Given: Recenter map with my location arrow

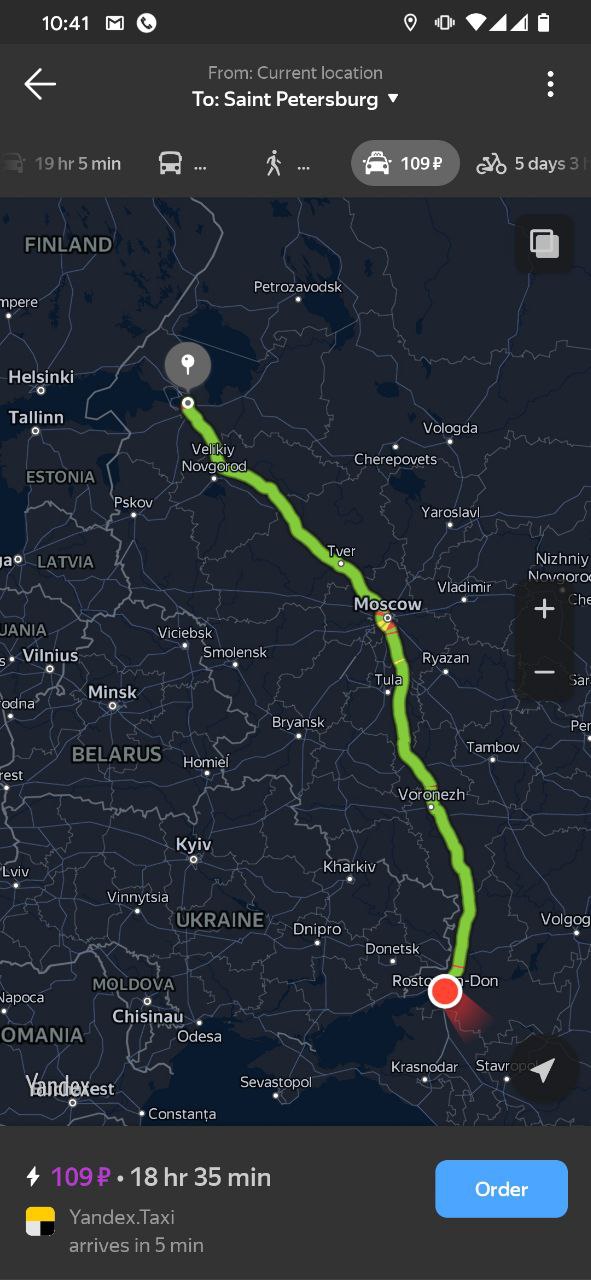Looking at the screenshot, I should coord(543,1071).
